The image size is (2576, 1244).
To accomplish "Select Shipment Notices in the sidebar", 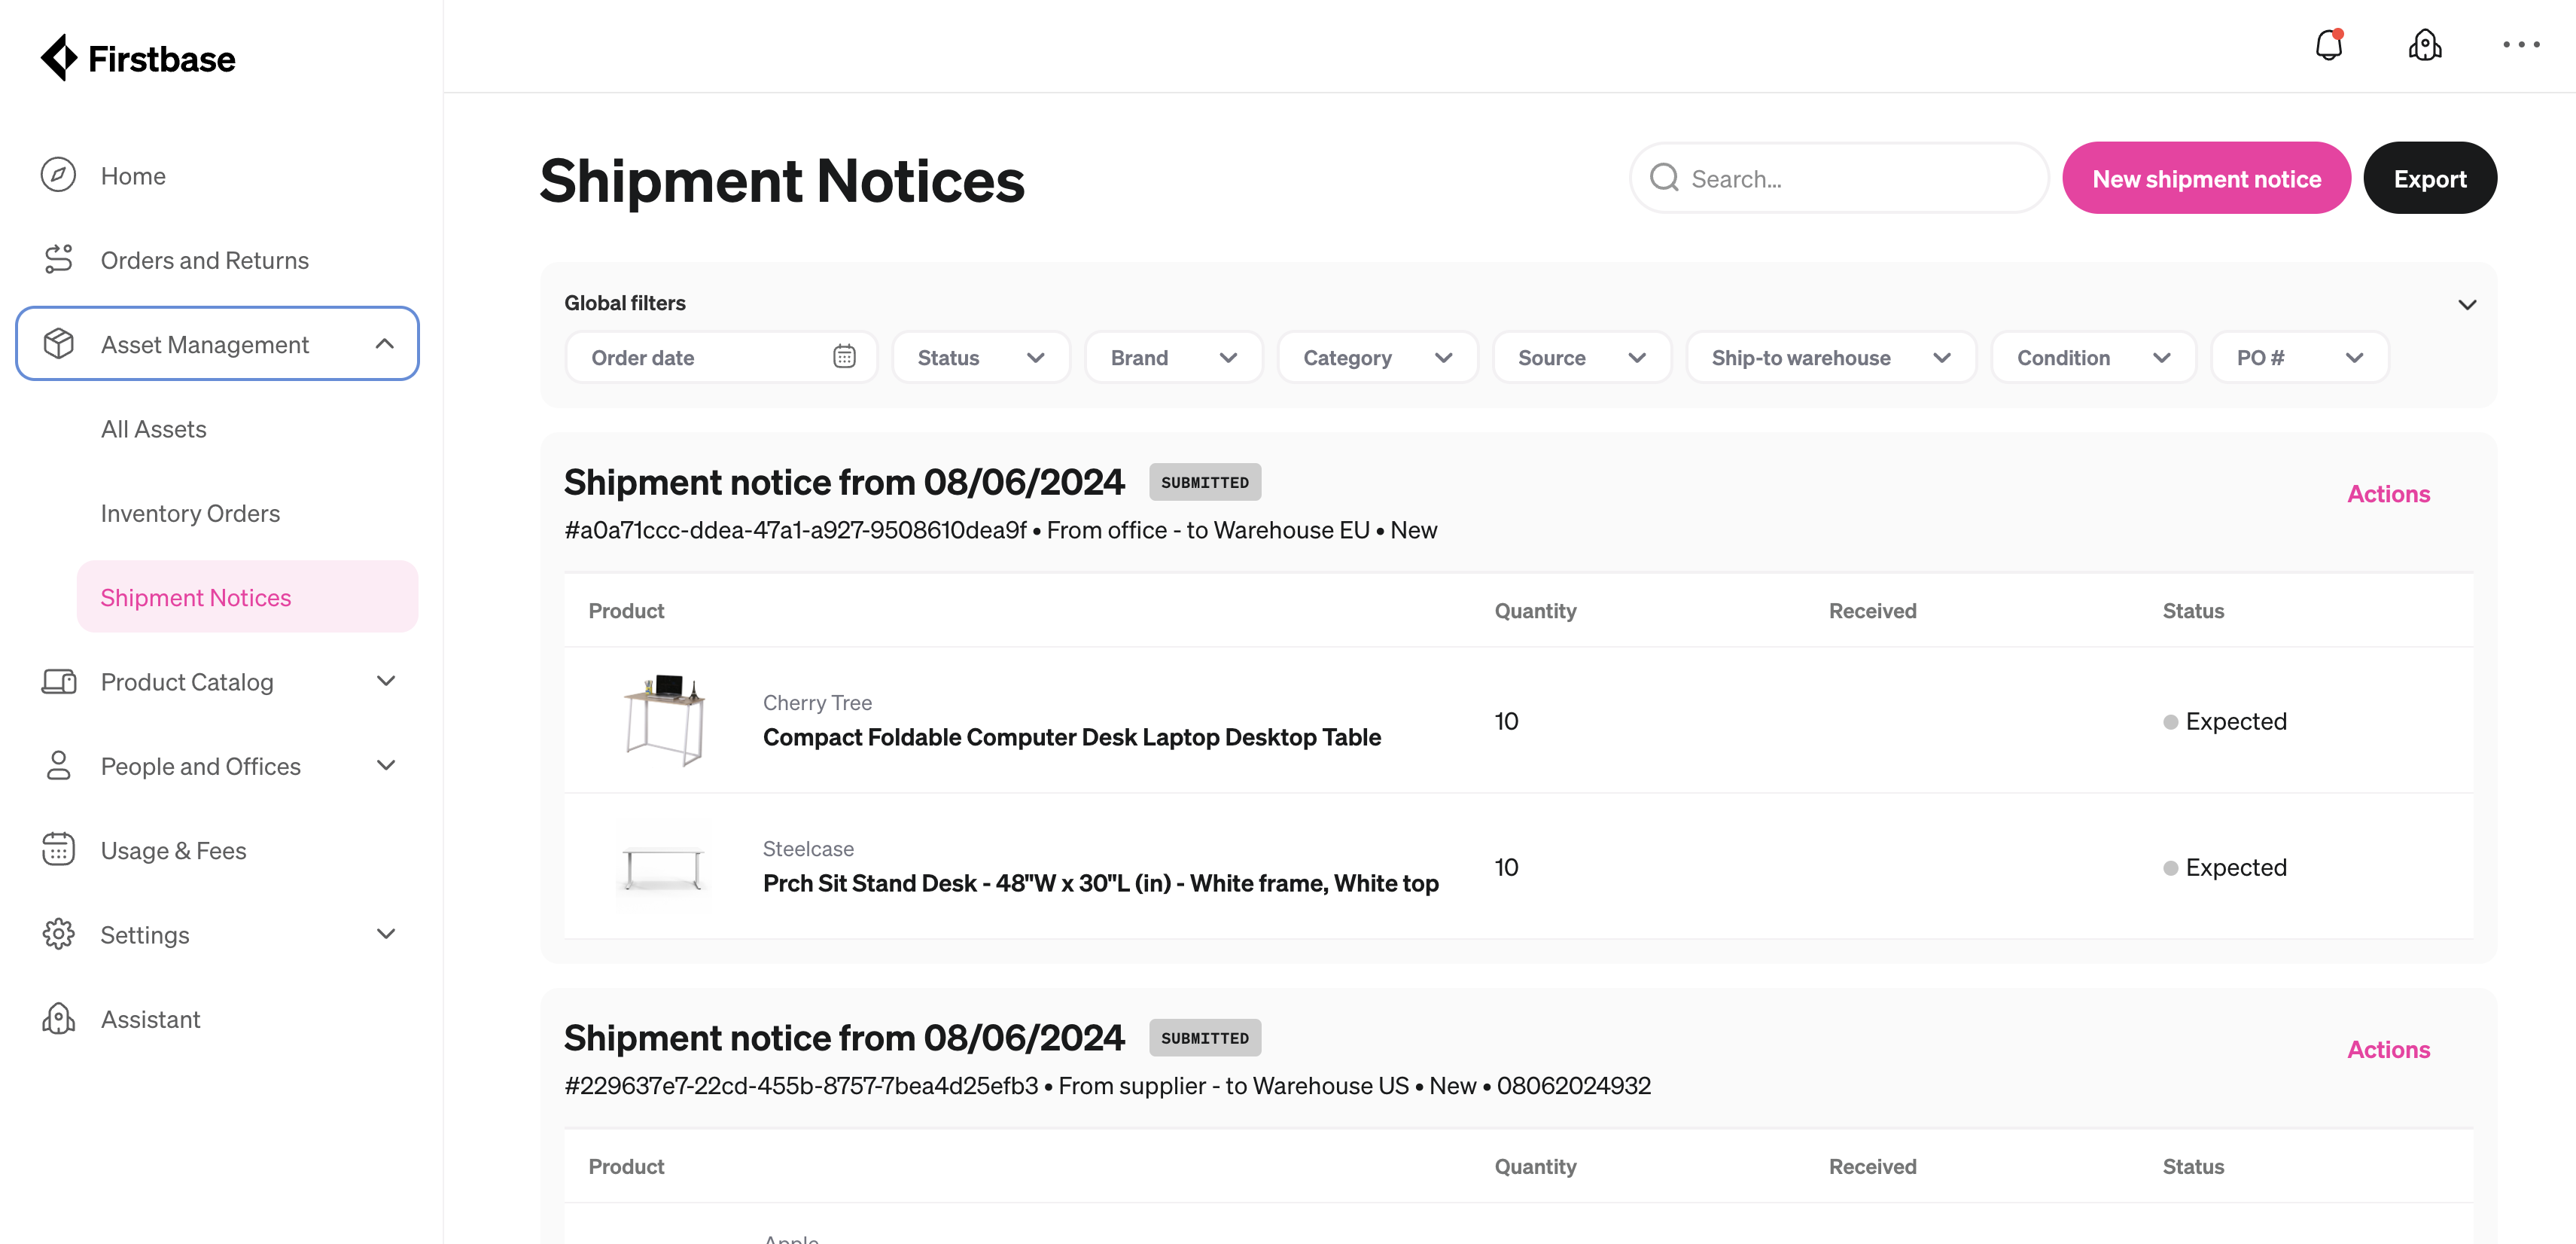I will tap(247, 597).
